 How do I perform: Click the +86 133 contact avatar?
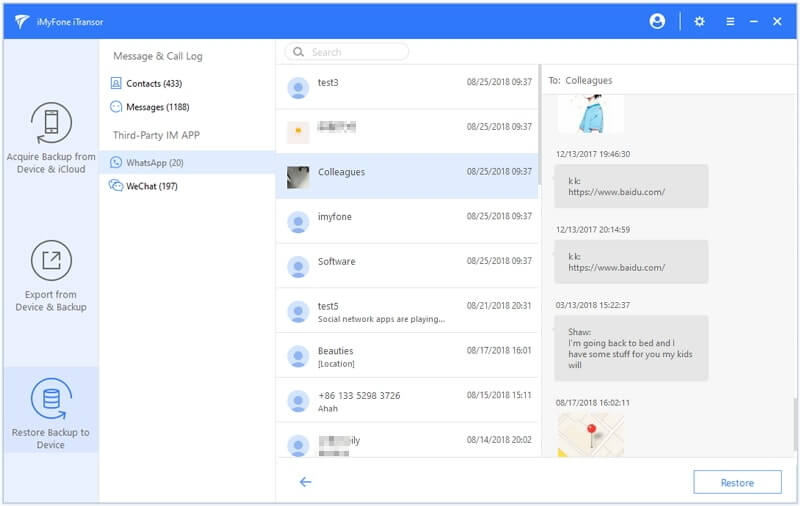(298, 401)
